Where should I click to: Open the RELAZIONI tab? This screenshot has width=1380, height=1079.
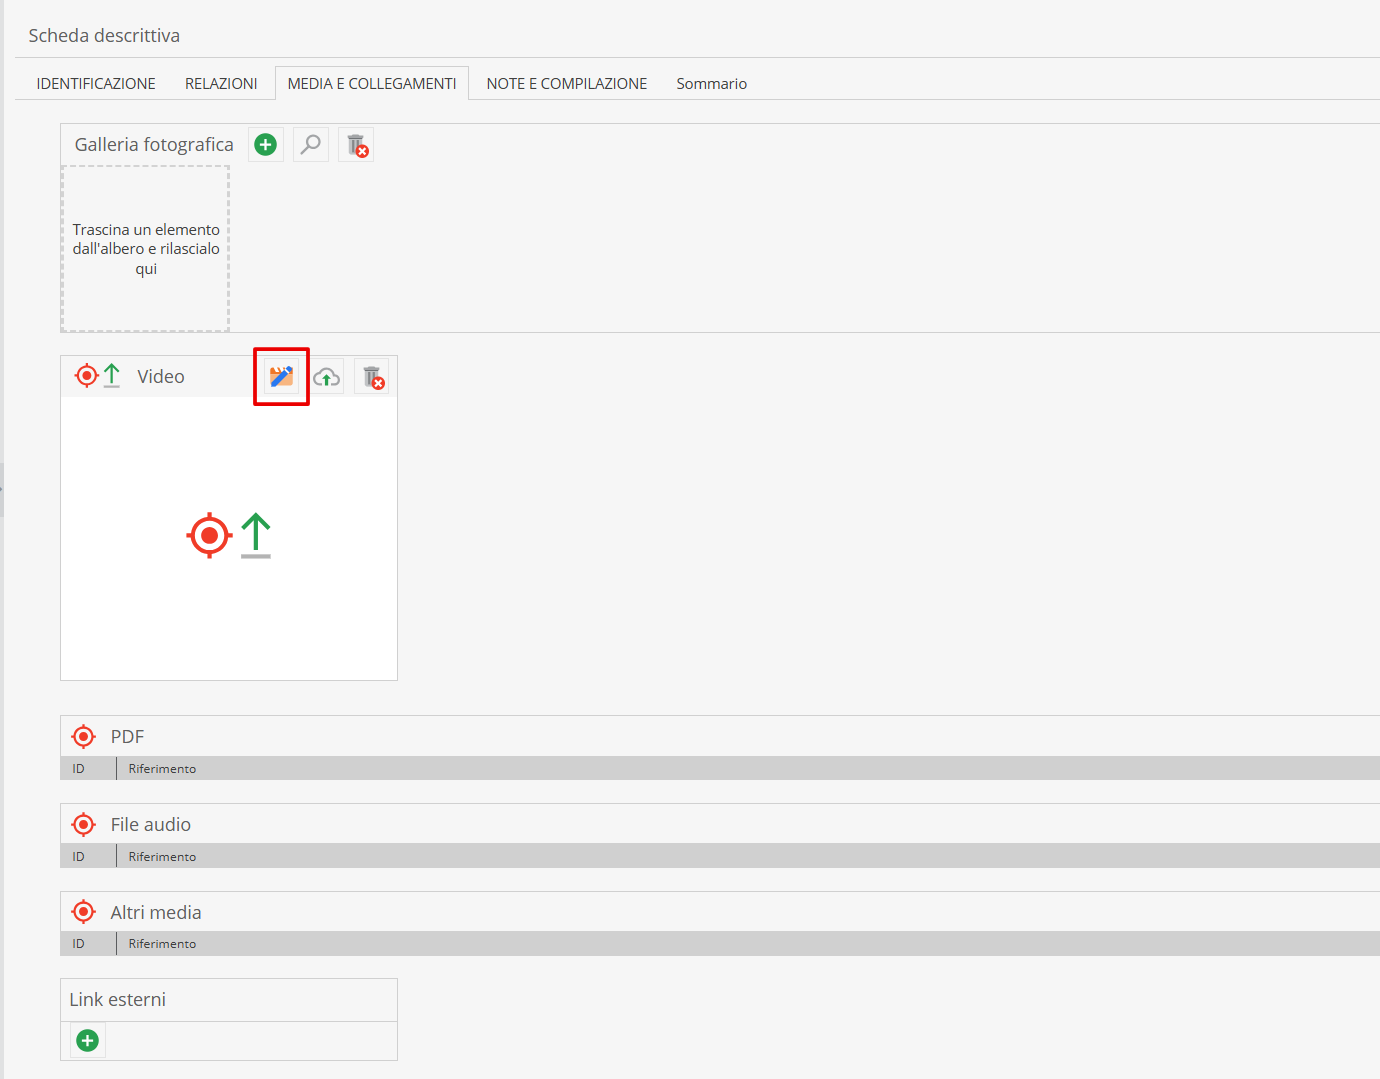tap(221, 84)
